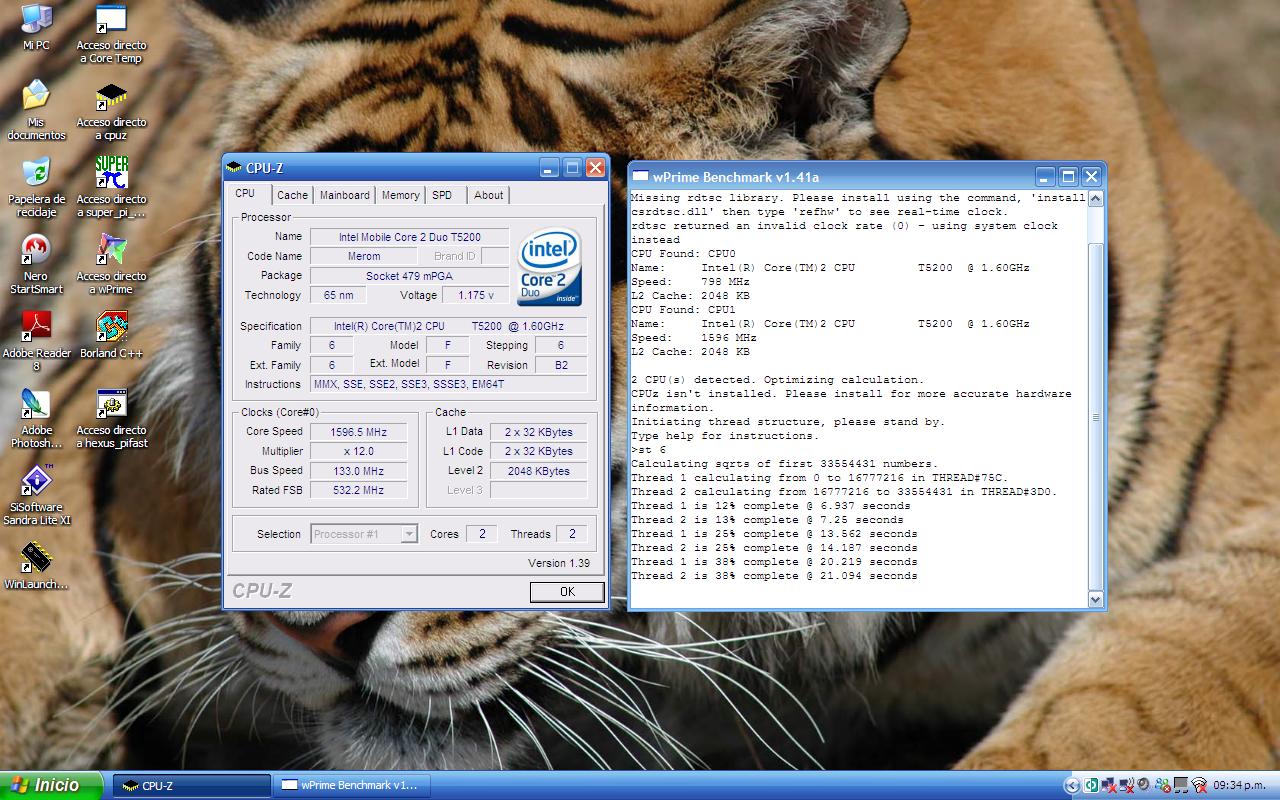
Task: Click the Package value Socket 479 mPGA
Action: [x=409, y=275]
